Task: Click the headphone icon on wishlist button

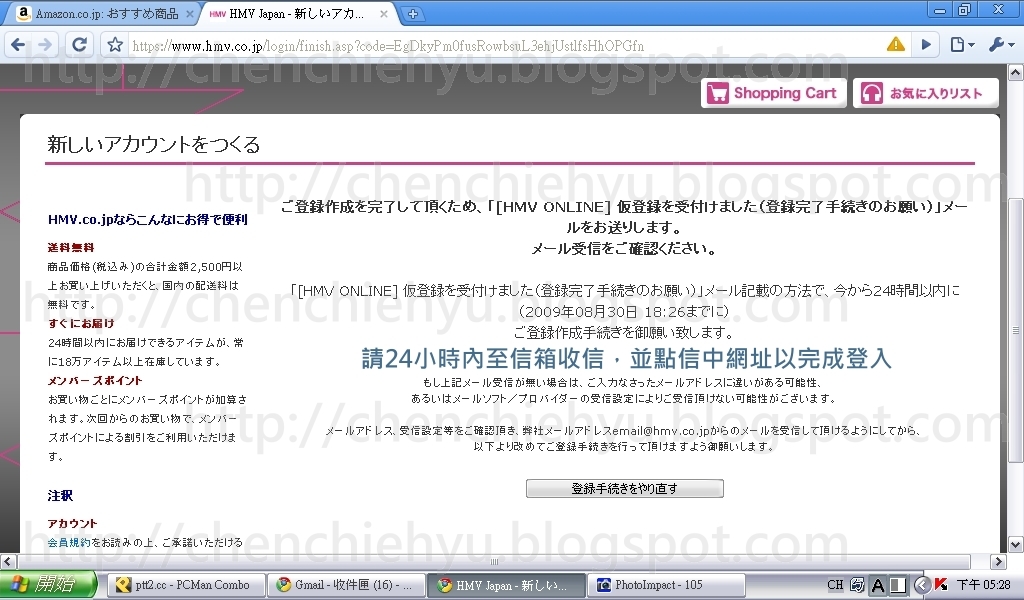Action: [x=872, y=93]
